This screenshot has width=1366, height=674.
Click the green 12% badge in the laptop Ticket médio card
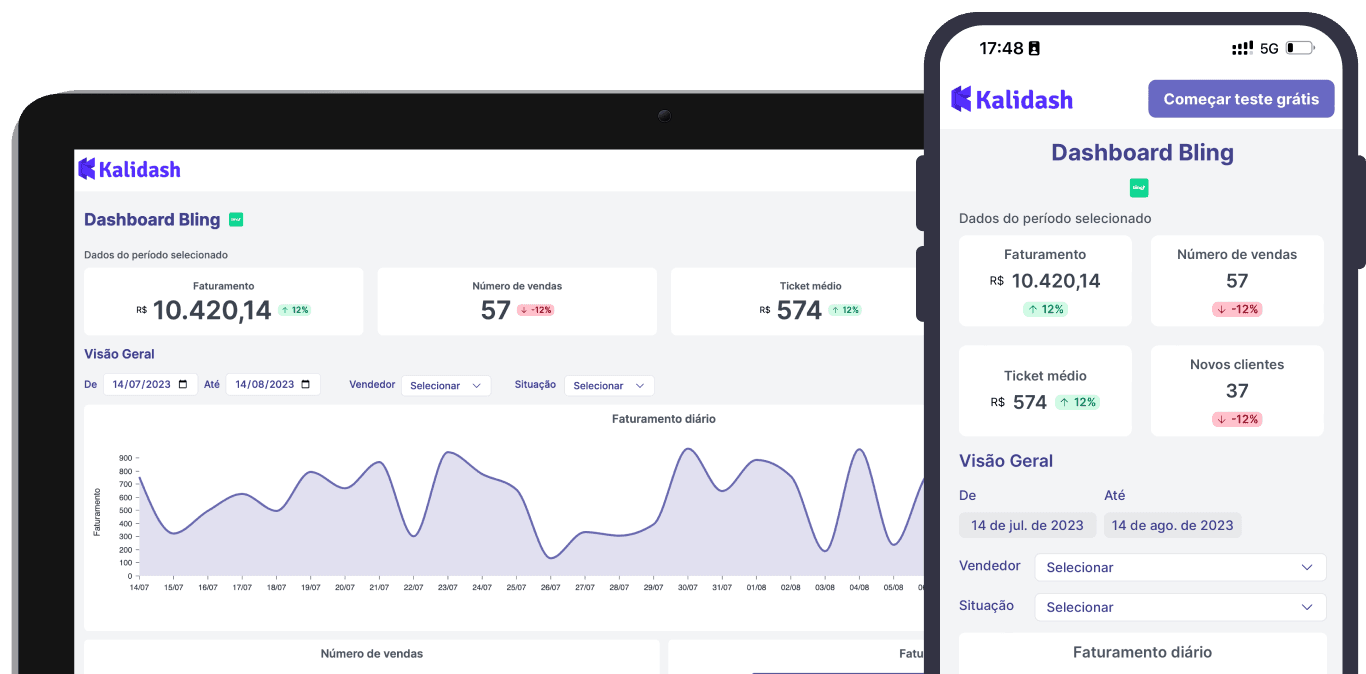pyautogui.click(x=845, y=310)
